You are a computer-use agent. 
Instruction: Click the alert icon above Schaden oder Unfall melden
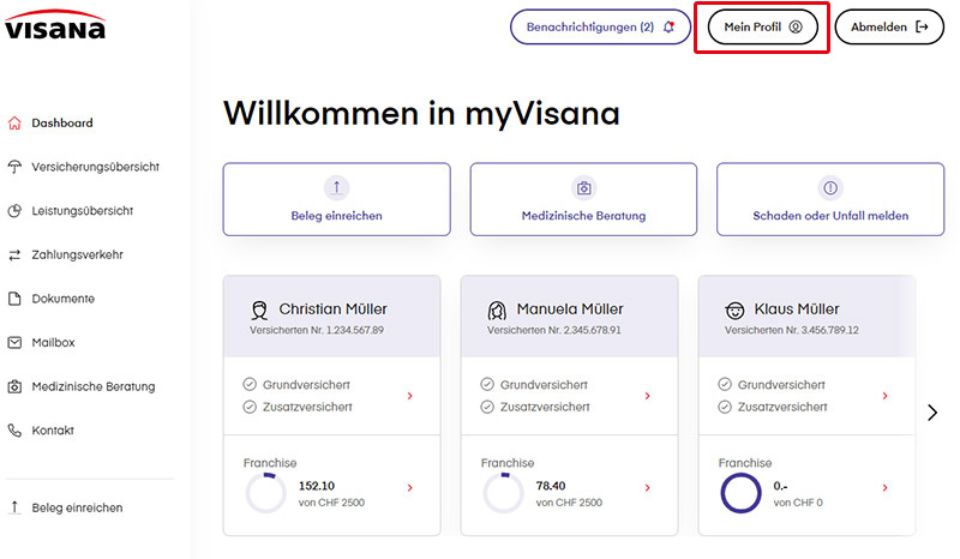[830, 187]
